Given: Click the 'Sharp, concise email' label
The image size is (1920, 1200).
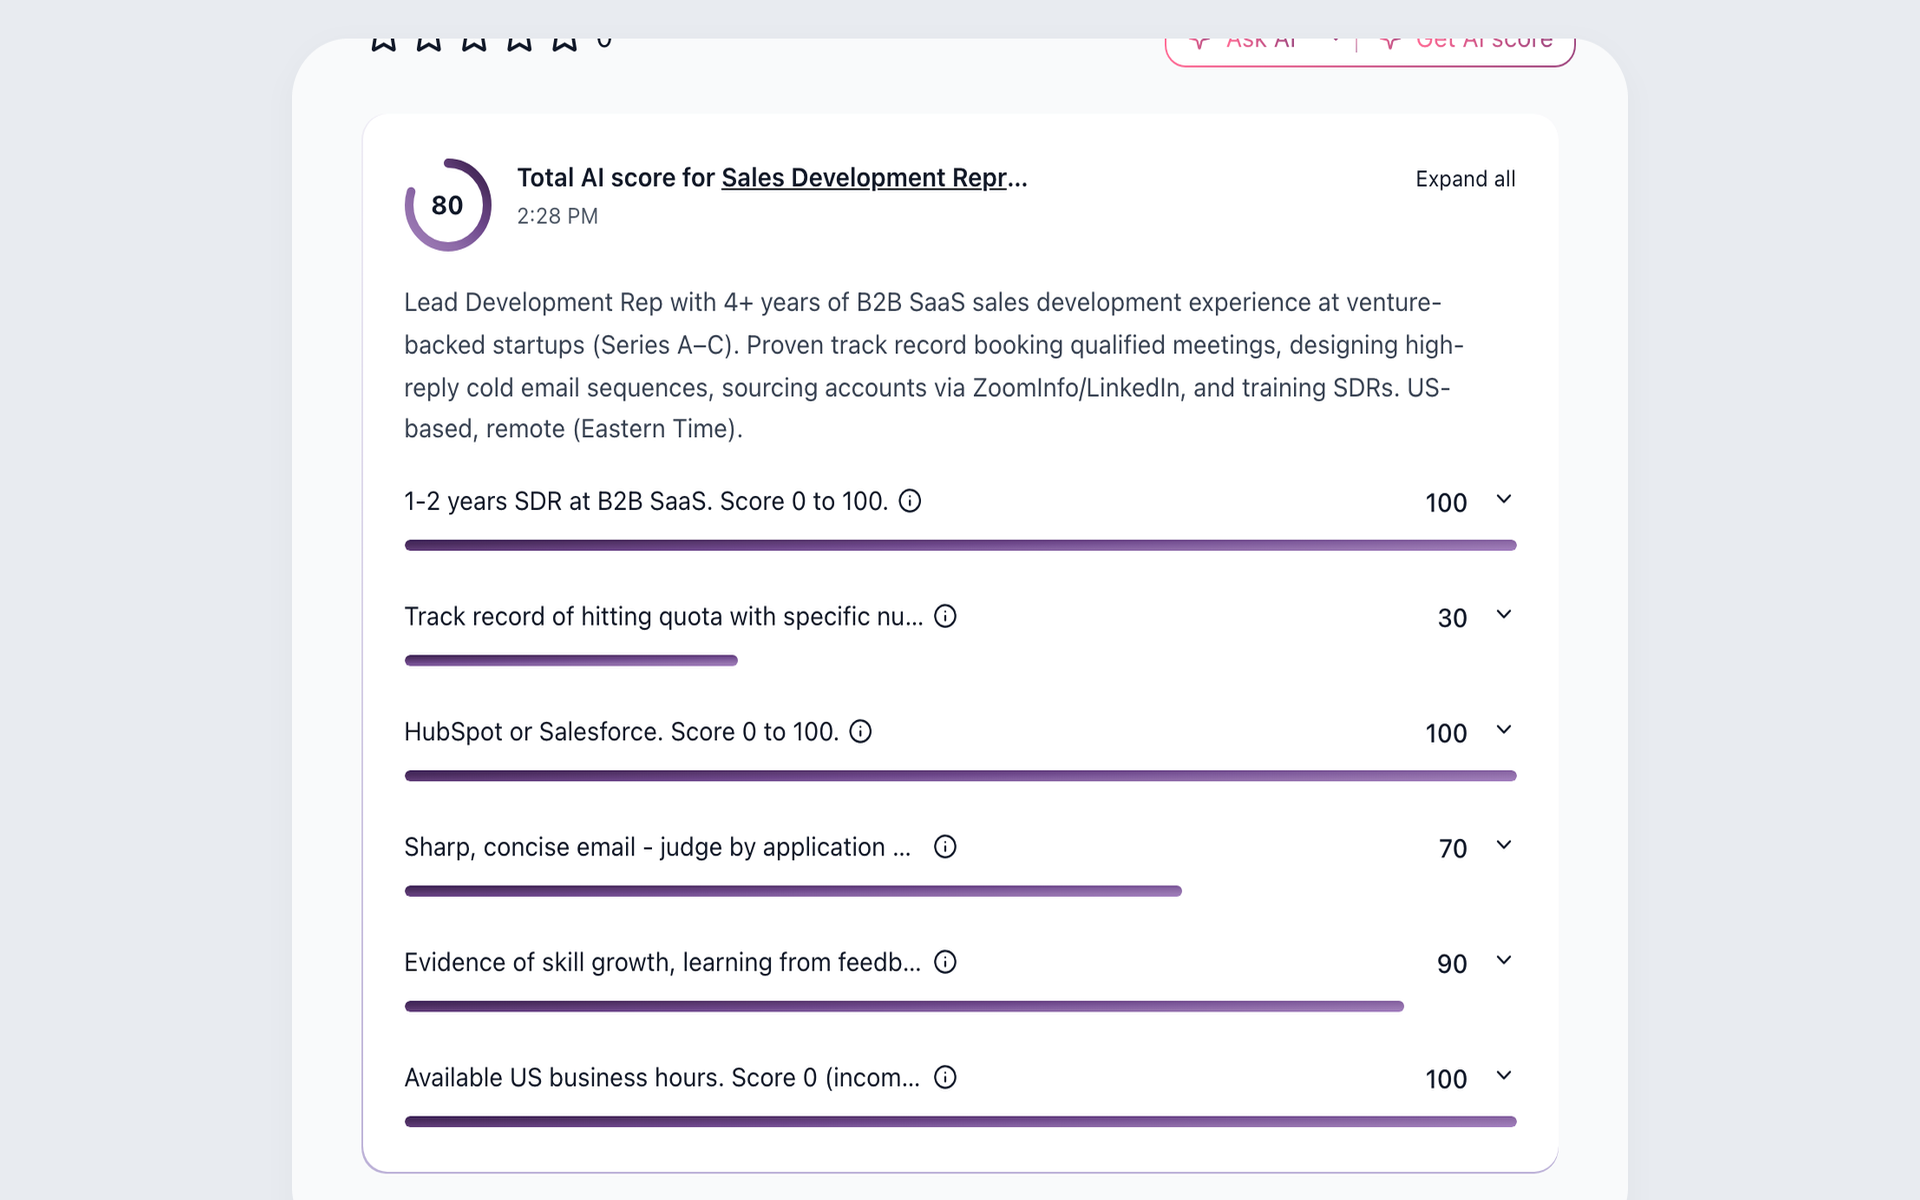Looking at the screenshot, I should click(x=657, y=847).
